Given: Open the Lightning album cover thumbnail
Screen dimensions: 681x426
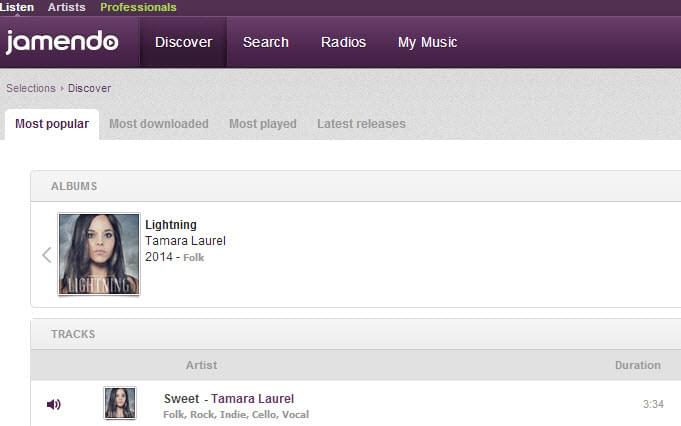Looking at the screenshot, I should (x=99, y=254).
